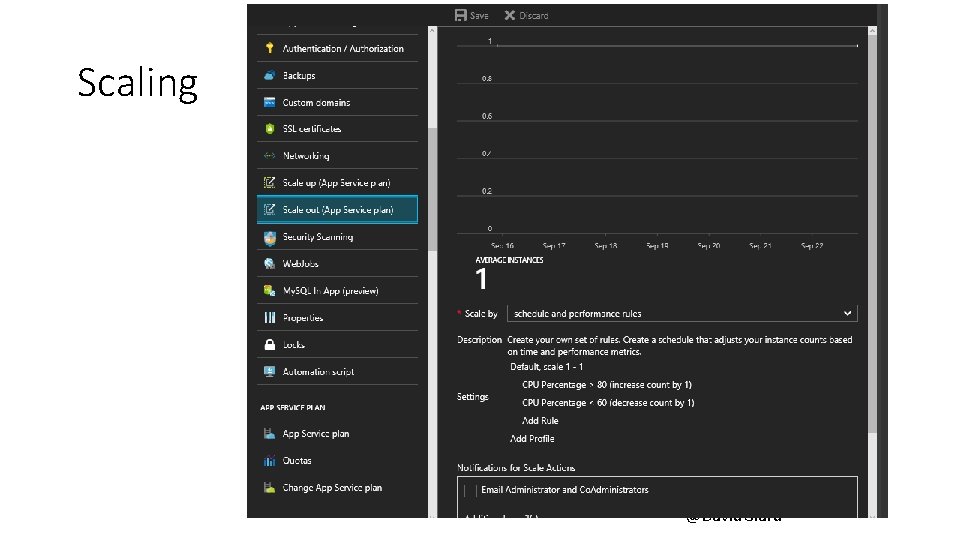Click the Authentication key icon
The width and height of the screenshot is (960, 540).
coord(269,48)
